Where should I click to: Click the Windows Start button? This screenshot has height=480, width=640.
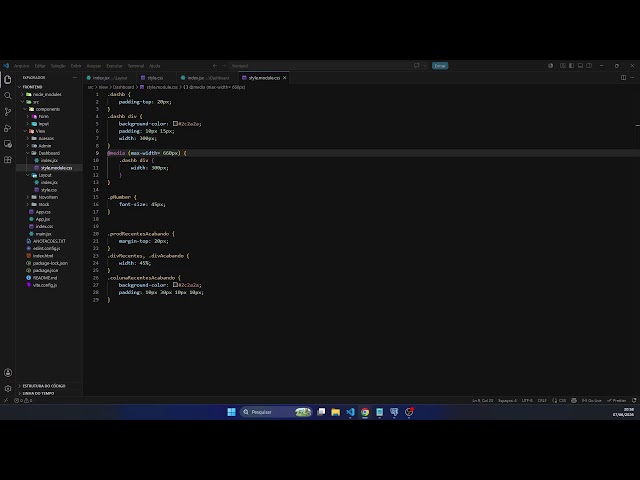(231, 412)
